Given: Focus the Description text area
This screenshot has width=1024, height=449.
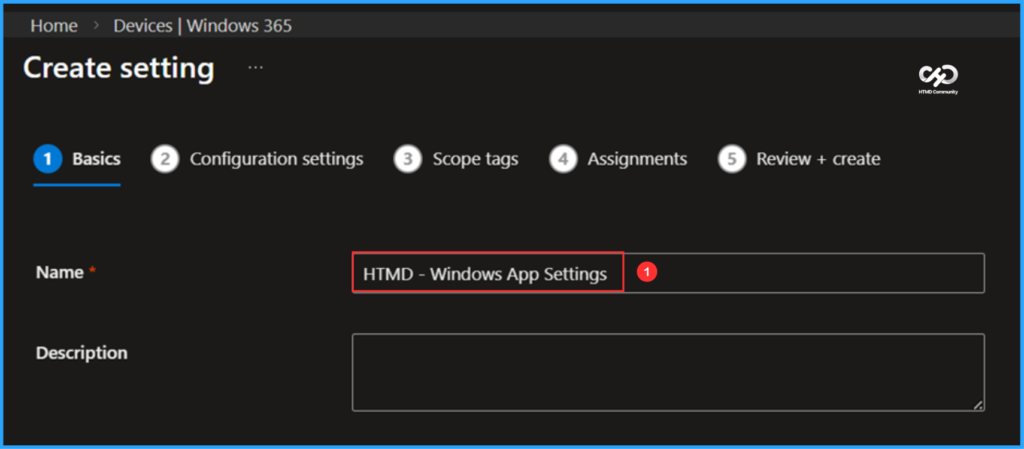Looking at the screenshot, I should [668, 372].
